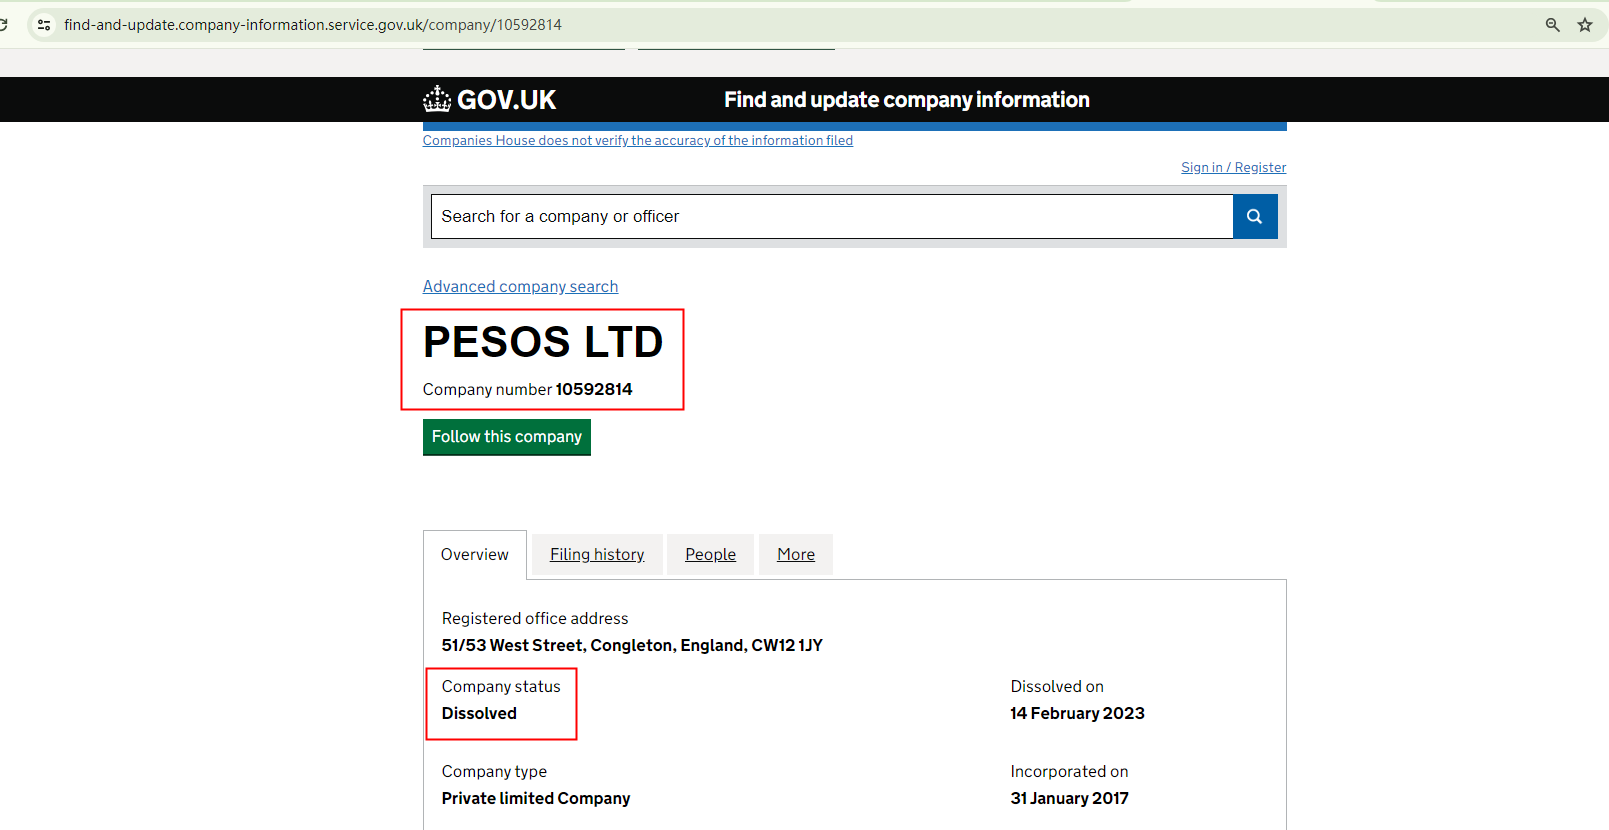The height and width of the screenshot is (830, 1609).
Task: Open Advanced company search
Action: pos(520,287)
